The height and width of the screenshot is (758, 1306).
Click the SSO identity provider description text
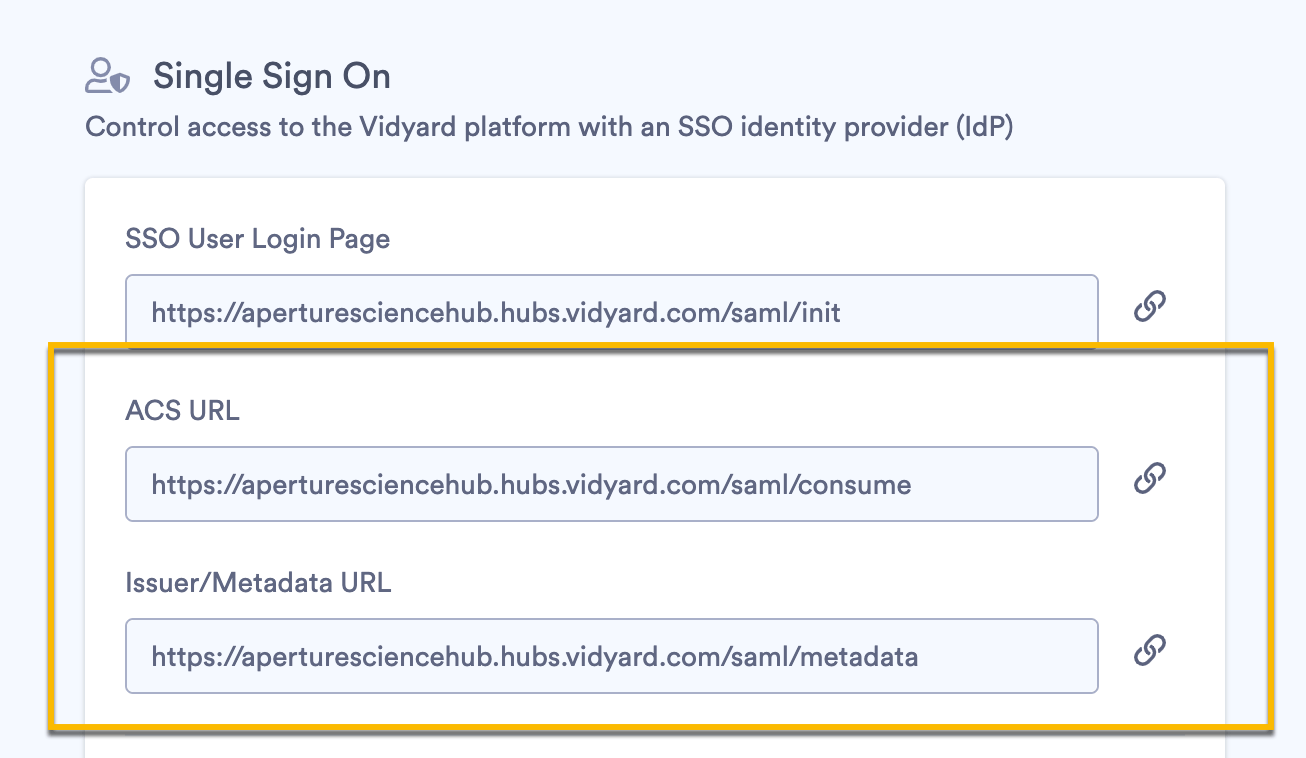[551, 127]
